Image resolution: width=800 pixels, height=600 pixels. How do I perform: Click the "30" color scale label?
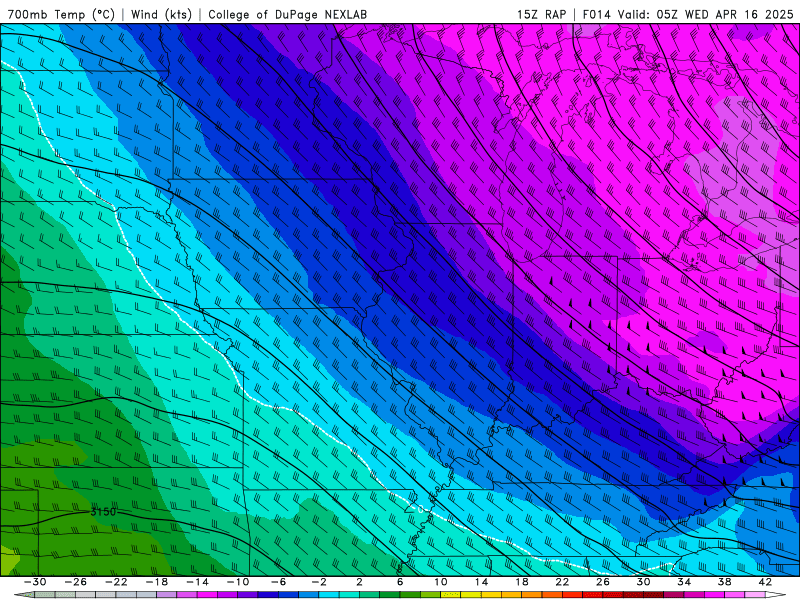click(x=643, y=582)
